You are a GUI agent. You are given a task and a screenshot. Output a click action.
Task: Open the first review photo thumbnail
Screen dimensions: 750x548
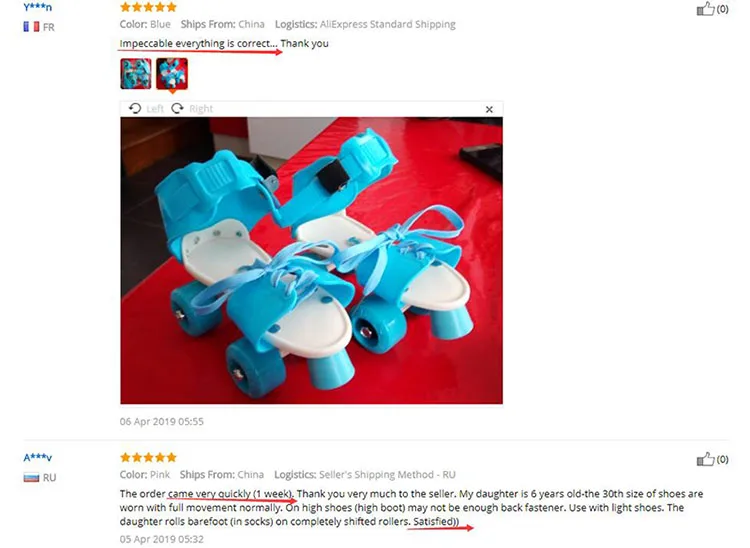[136, 74]
